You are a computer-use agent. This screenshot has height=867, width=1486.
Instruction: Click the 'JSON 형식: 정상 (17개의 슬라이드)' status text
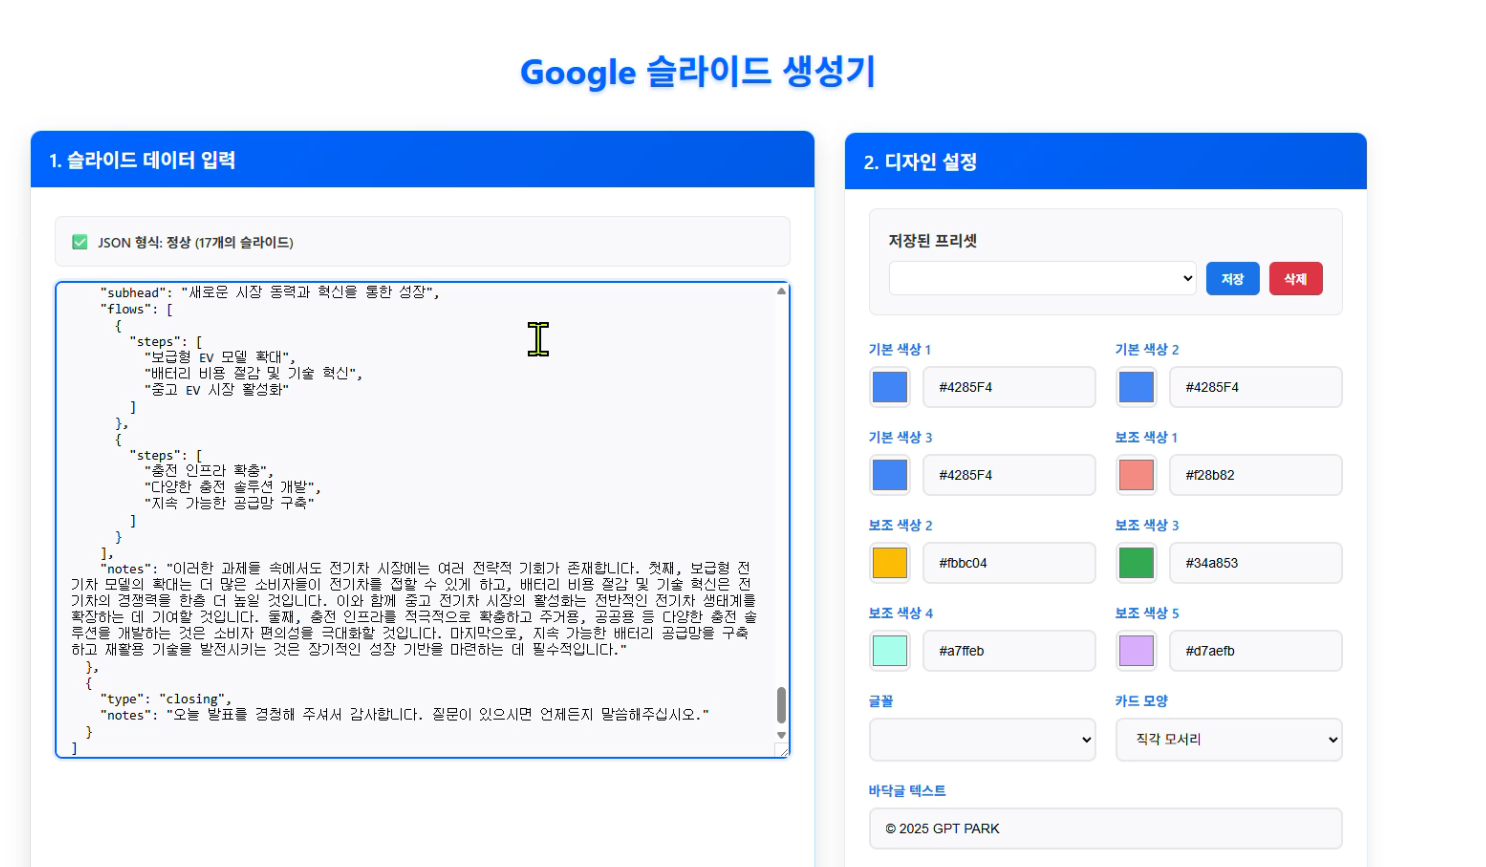coord(195,242)
